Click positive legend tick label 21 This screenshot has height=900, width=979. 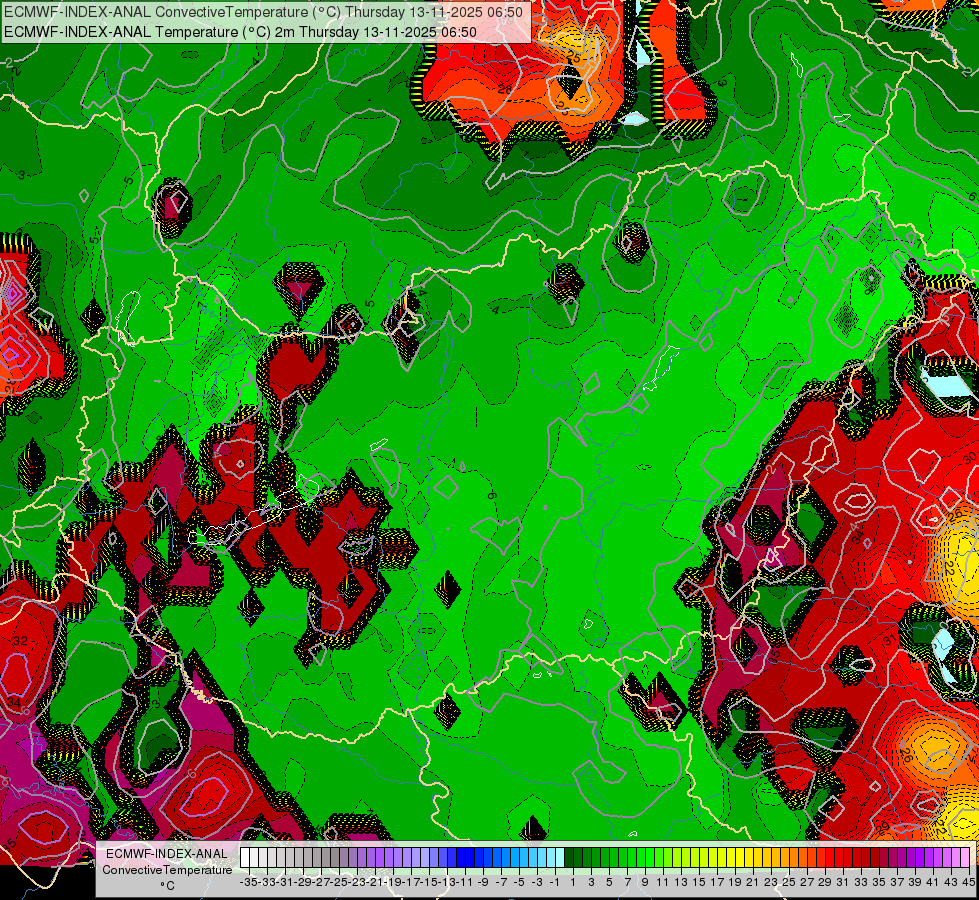(x=753, y=882)
